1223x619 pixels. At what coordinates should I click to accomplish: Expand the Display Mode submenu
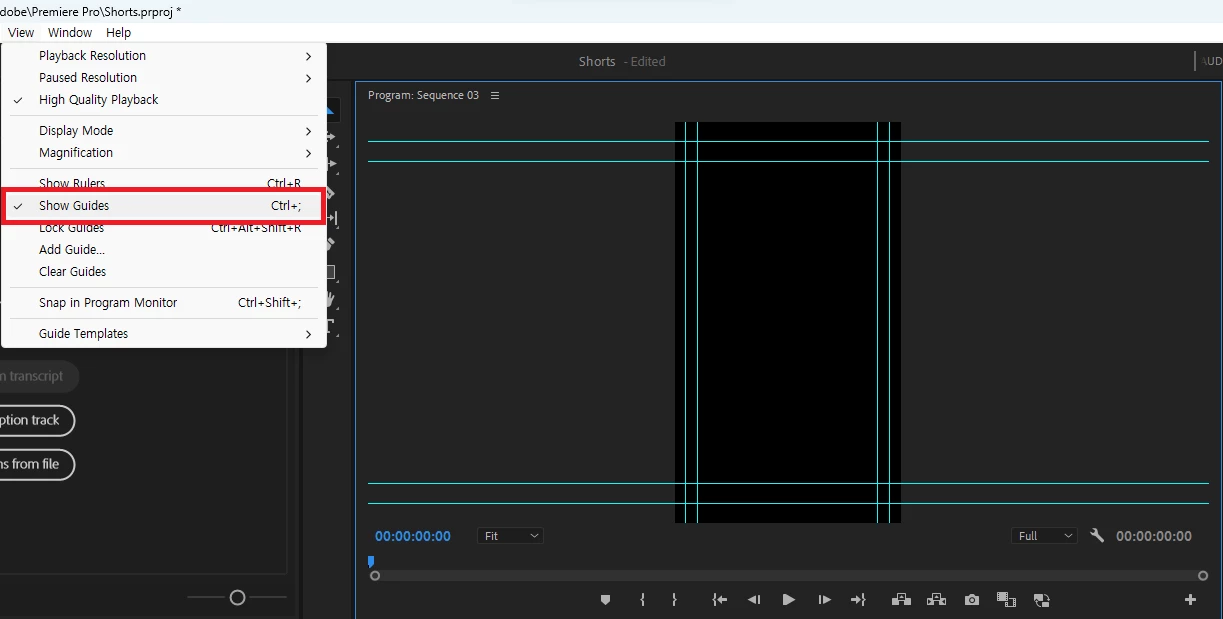pos(164,131)
